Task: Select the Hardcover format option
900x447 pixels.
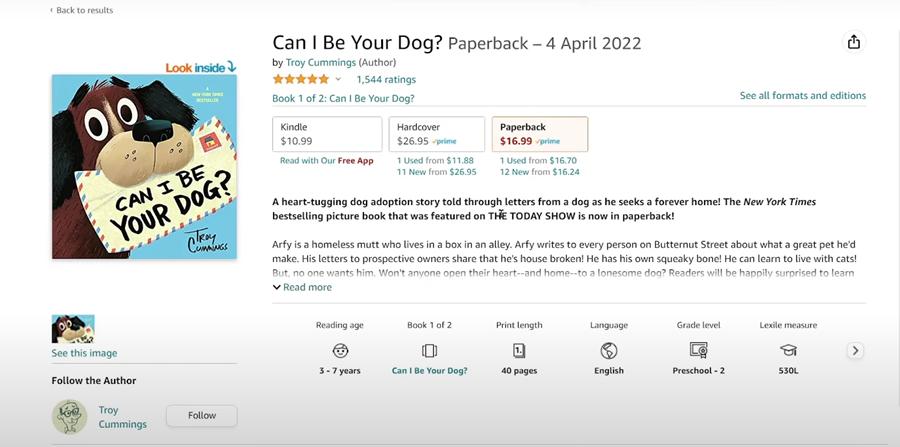Action: click(x=435, y=134)
